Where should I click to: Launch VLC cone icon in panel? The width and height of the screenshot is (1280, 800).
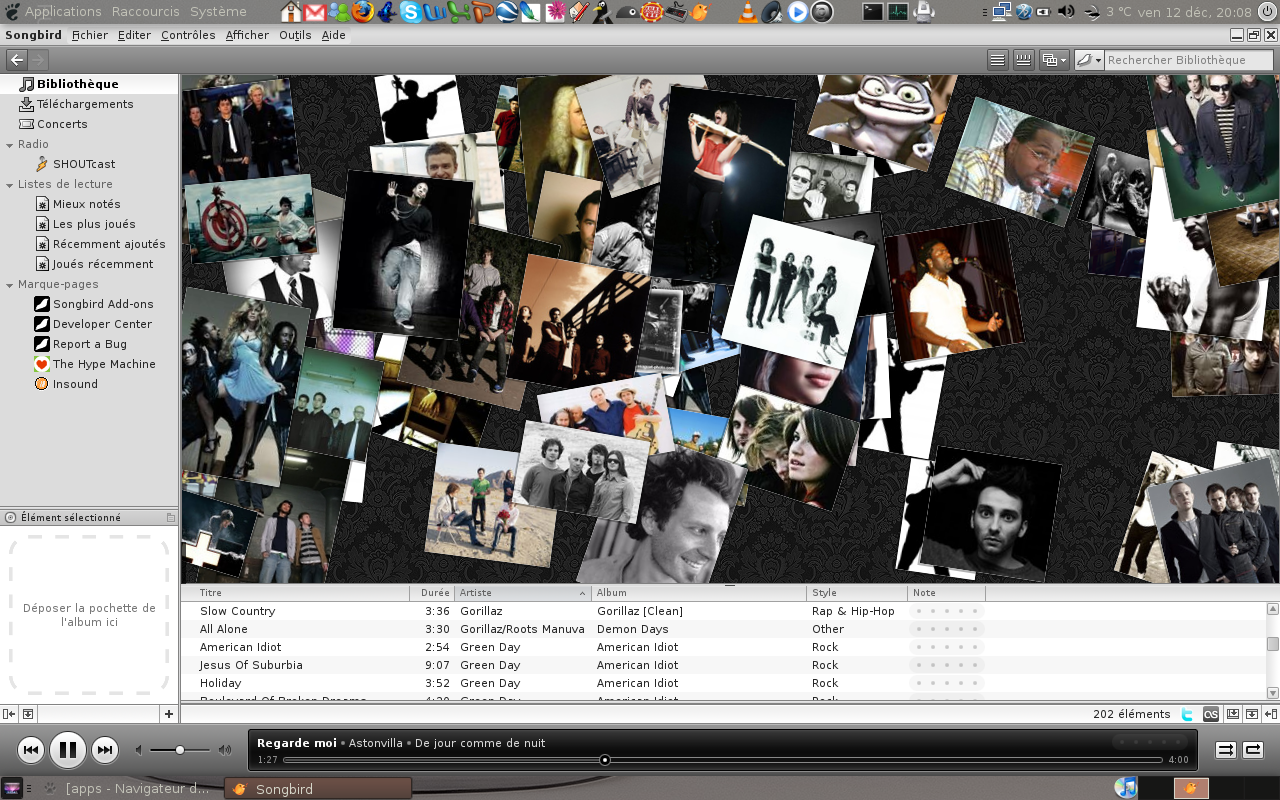point(747,12)
